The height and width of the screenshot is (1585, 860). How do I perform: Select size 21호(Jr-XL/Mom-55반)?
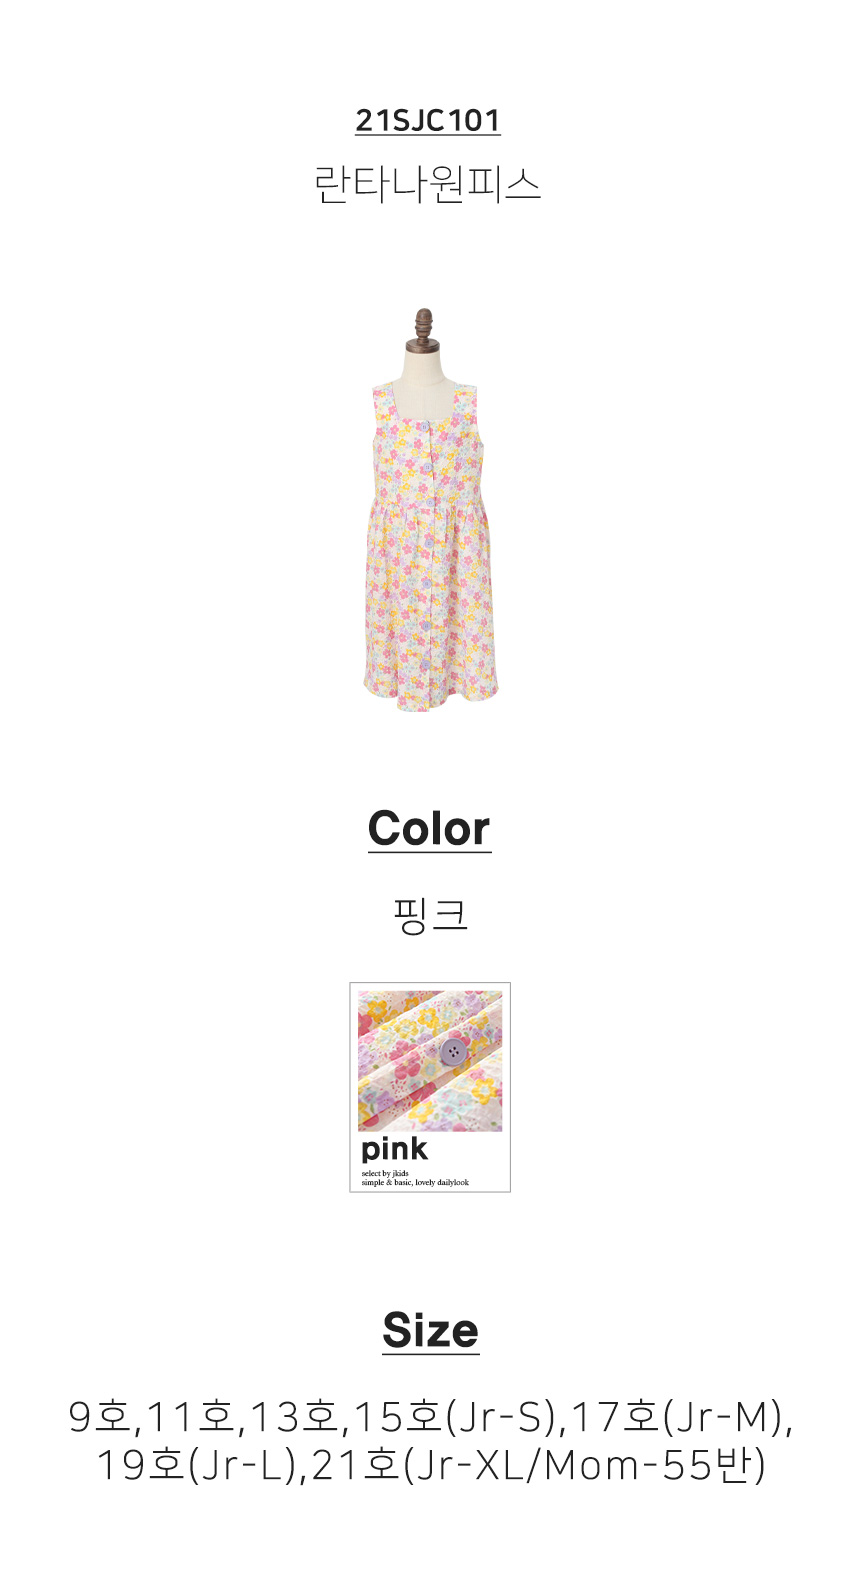pyautogui.click(x=539, y=1465)
